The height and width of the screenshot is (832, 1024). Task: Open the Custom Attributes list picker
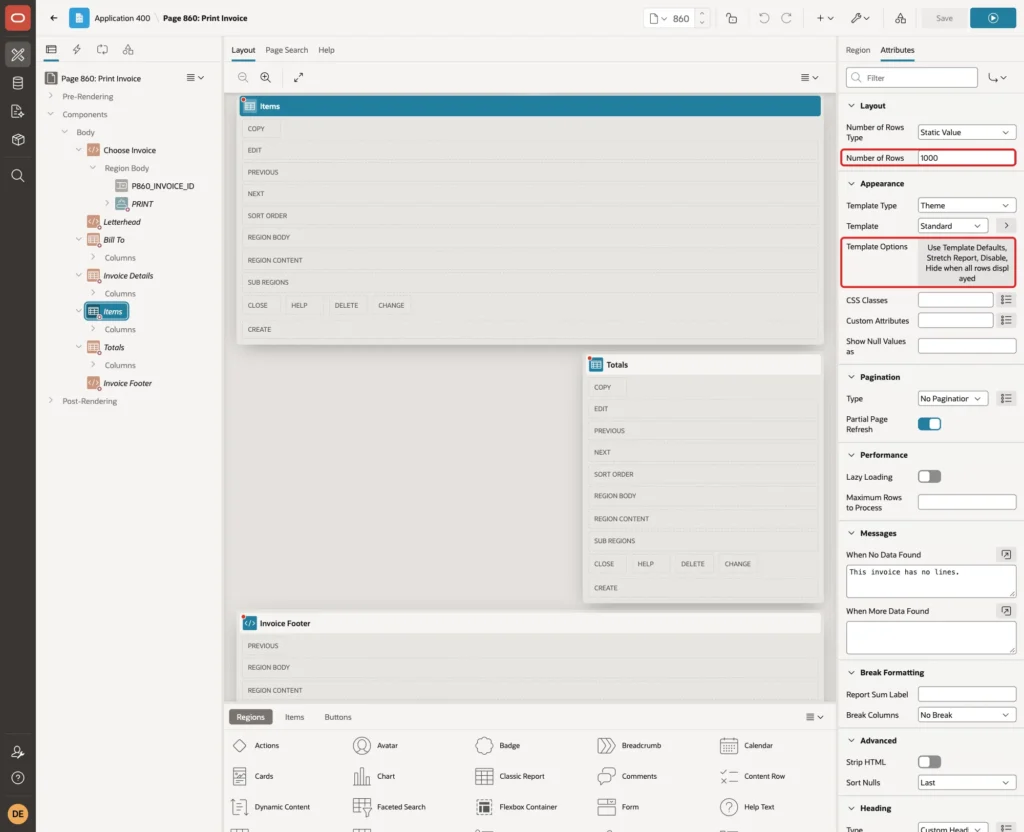1006,321
